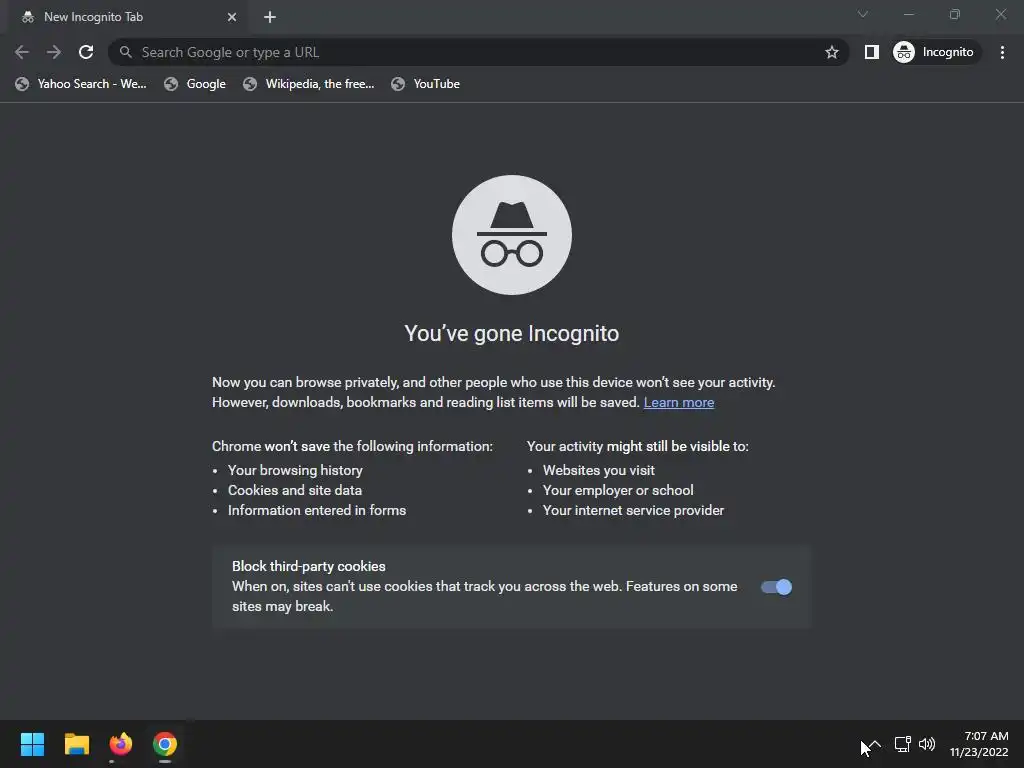Toggle Block third-party cookies switch

coord(776,587)
